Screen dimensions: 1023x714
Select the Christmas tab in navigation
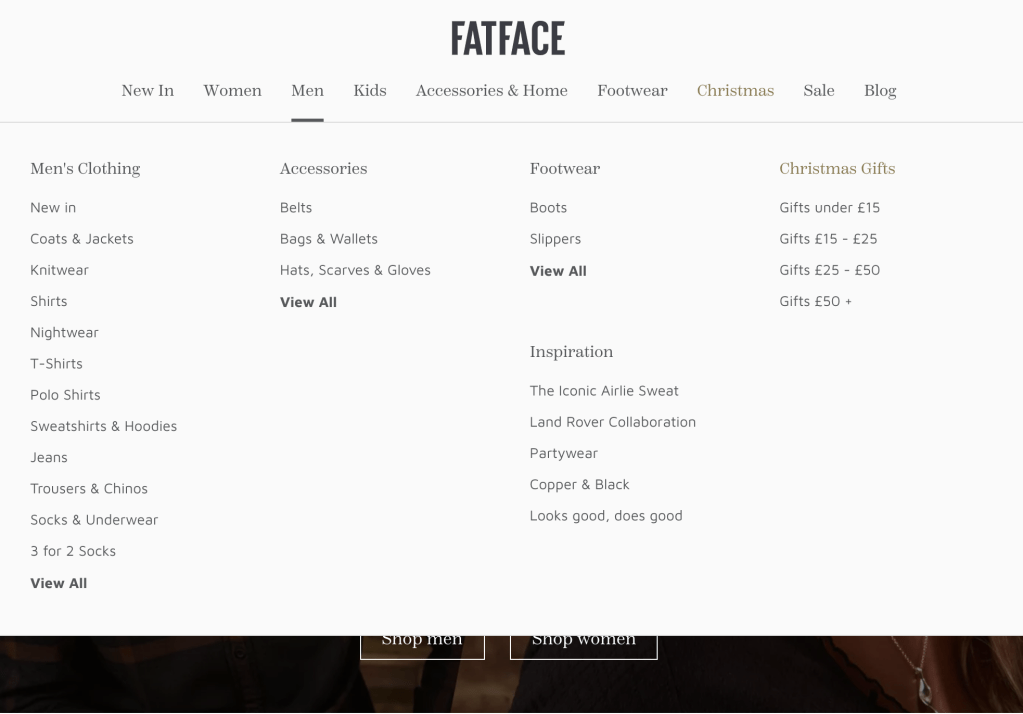pos(735,91)
